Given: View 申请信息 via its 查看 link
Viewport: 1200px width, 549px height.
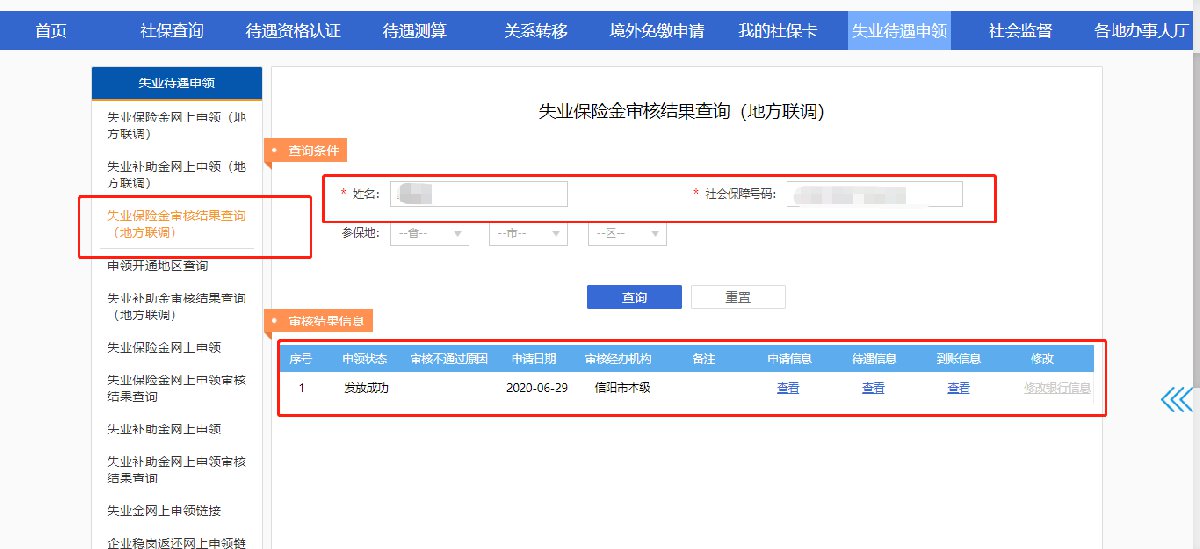Looking at the screenshot, I should [x=788, y=388].
